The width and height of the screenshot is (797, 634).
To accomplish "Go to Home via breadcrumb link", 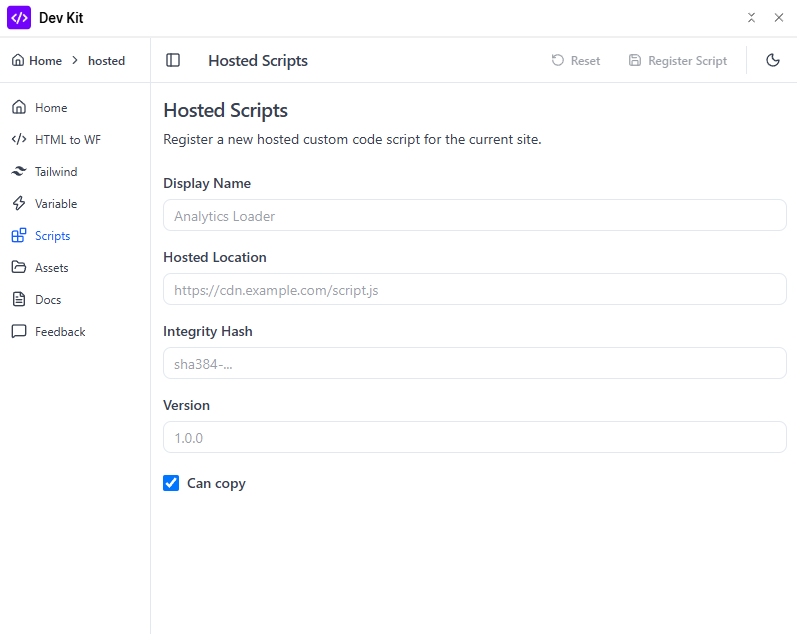I will tap(45, 61).
